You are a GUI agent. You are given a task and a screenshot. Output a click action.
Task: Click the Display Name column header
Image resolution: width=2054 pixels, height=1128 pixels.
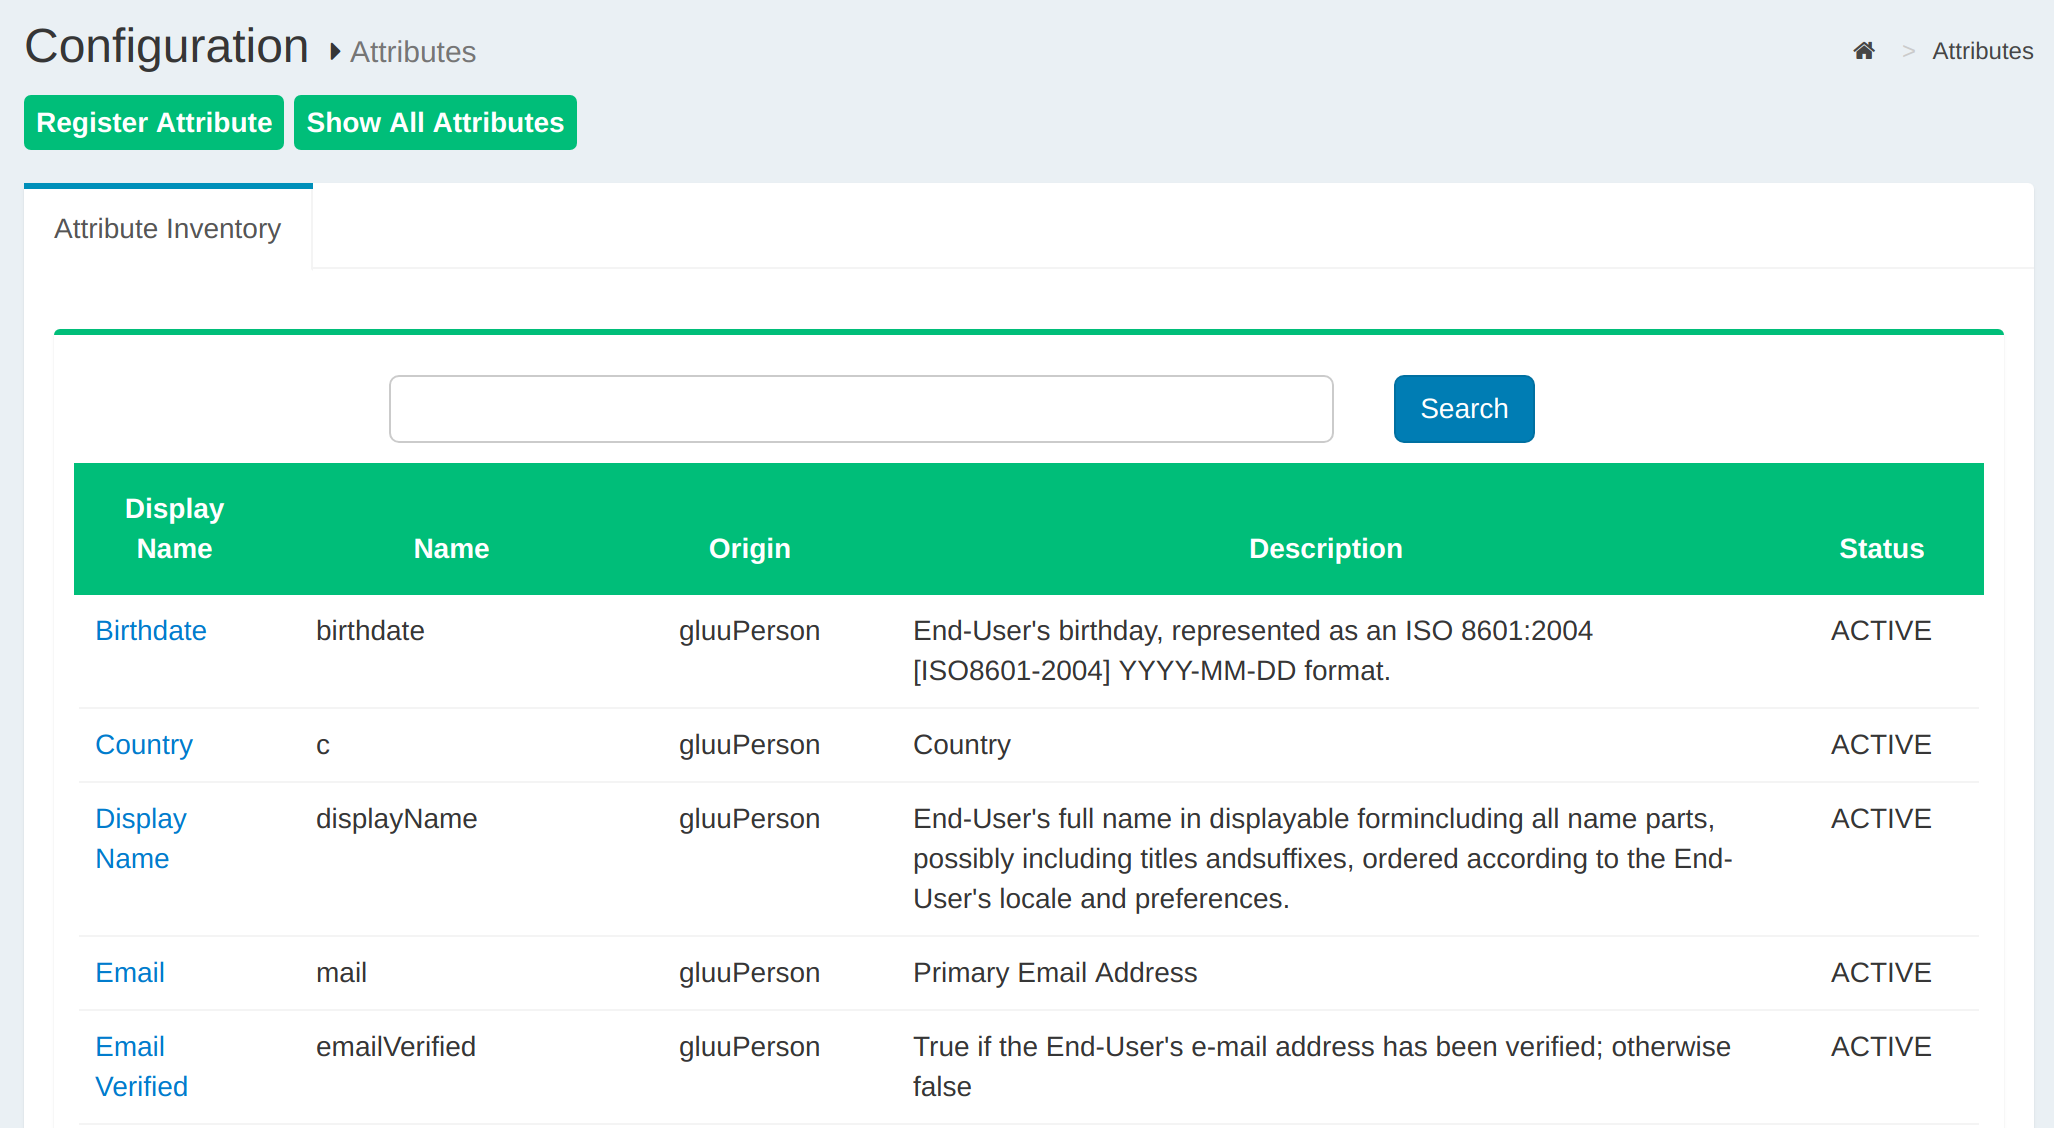tap(175, 528)
